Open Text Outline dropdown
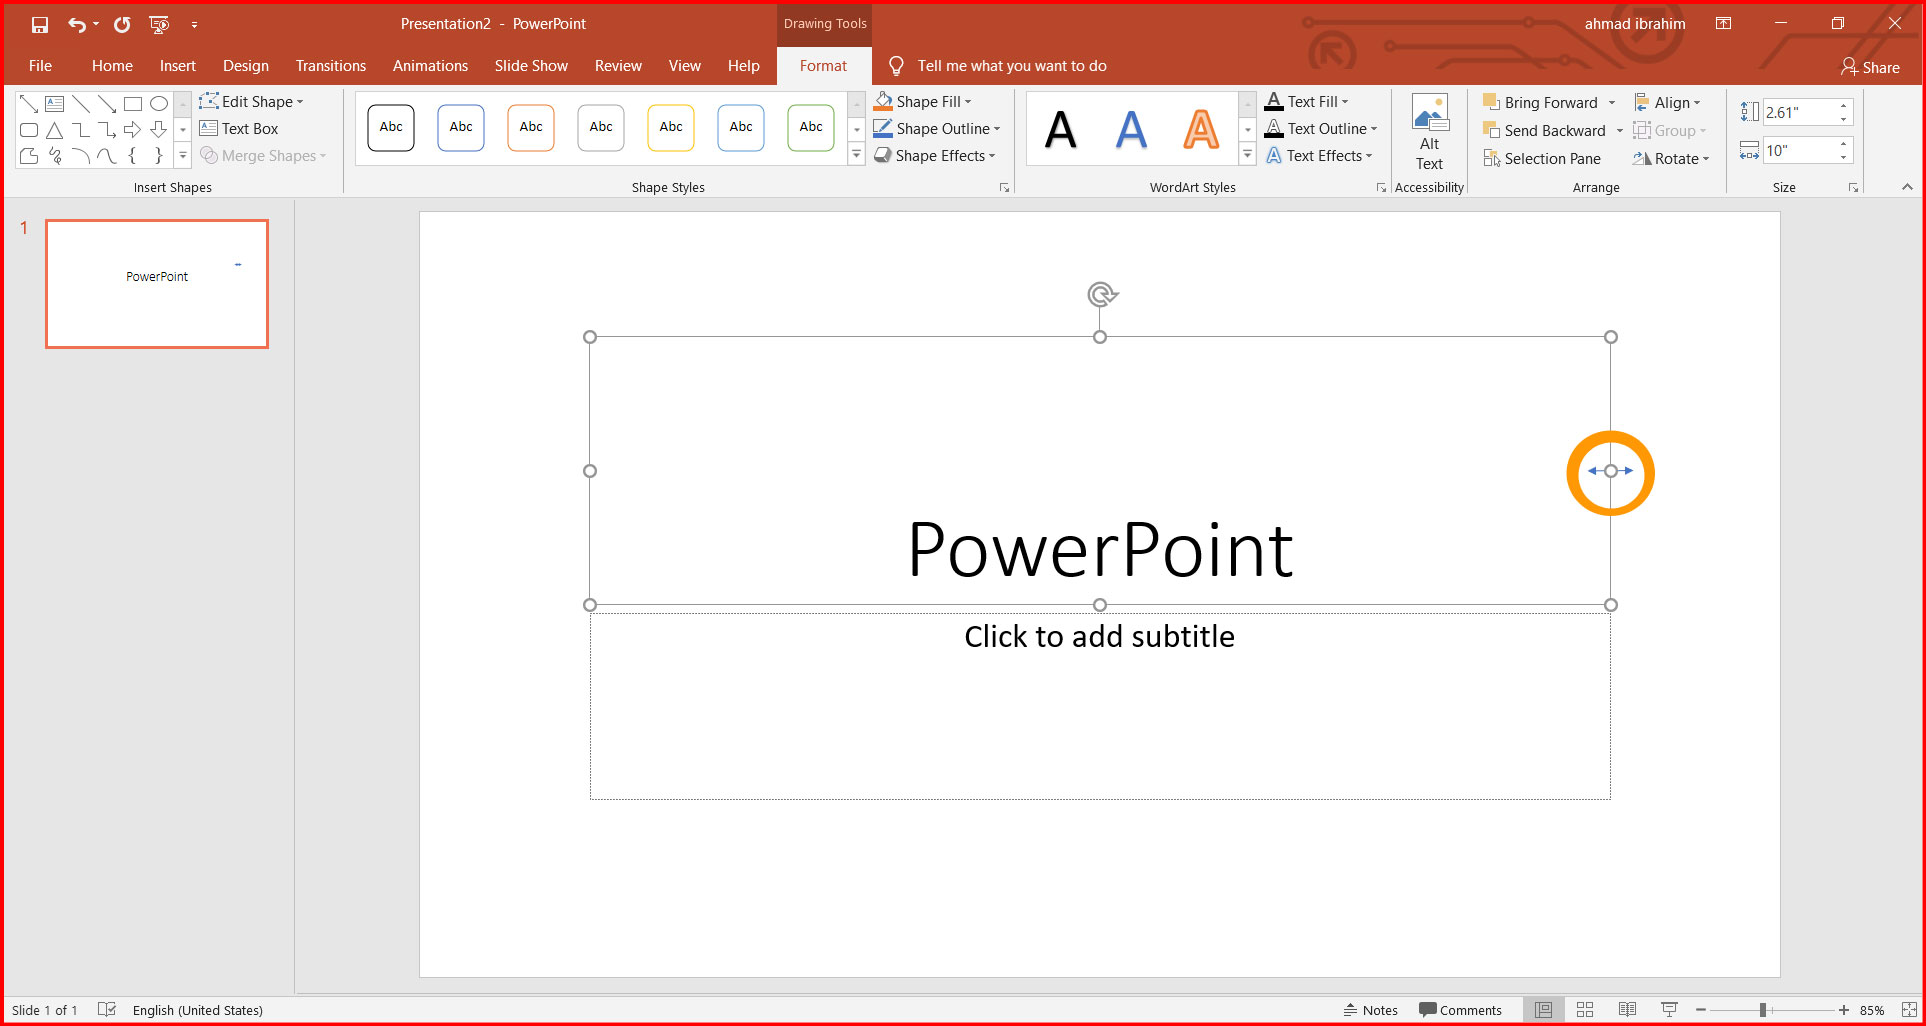 [1321, 129]
